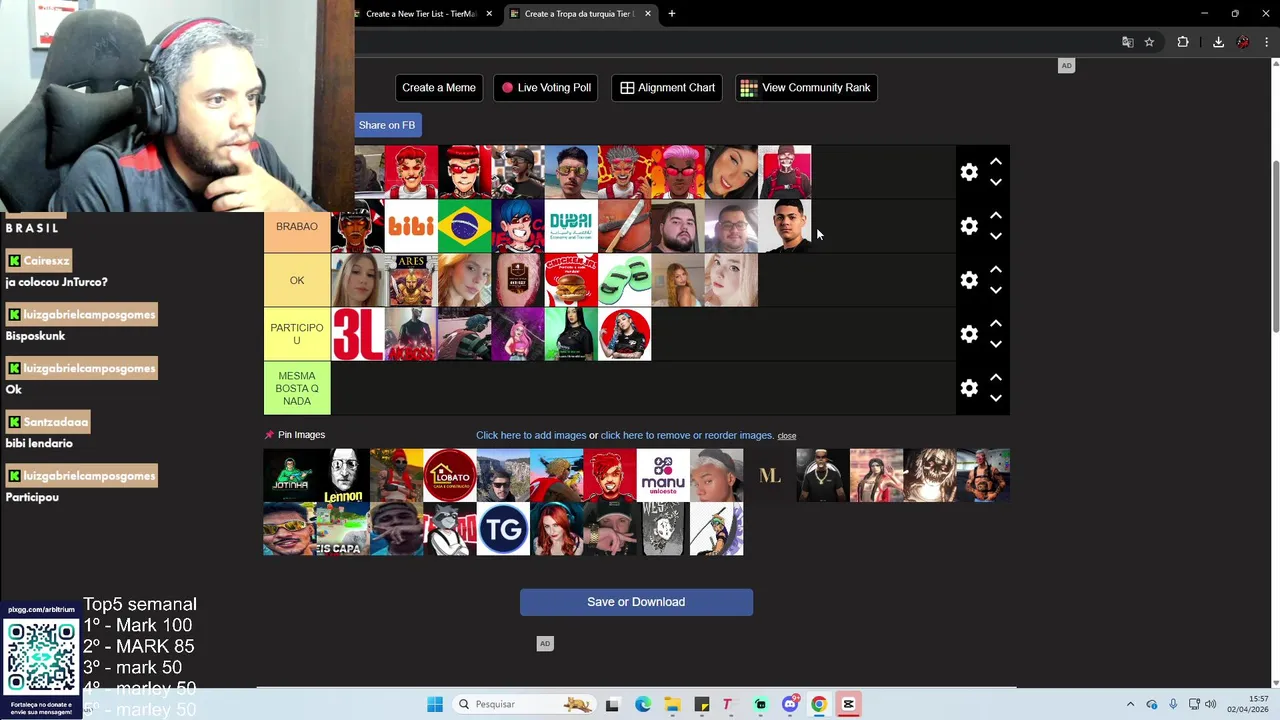1280x720 pixels.
Task: Open the Alignment Chart
Action: click(667, 88)
